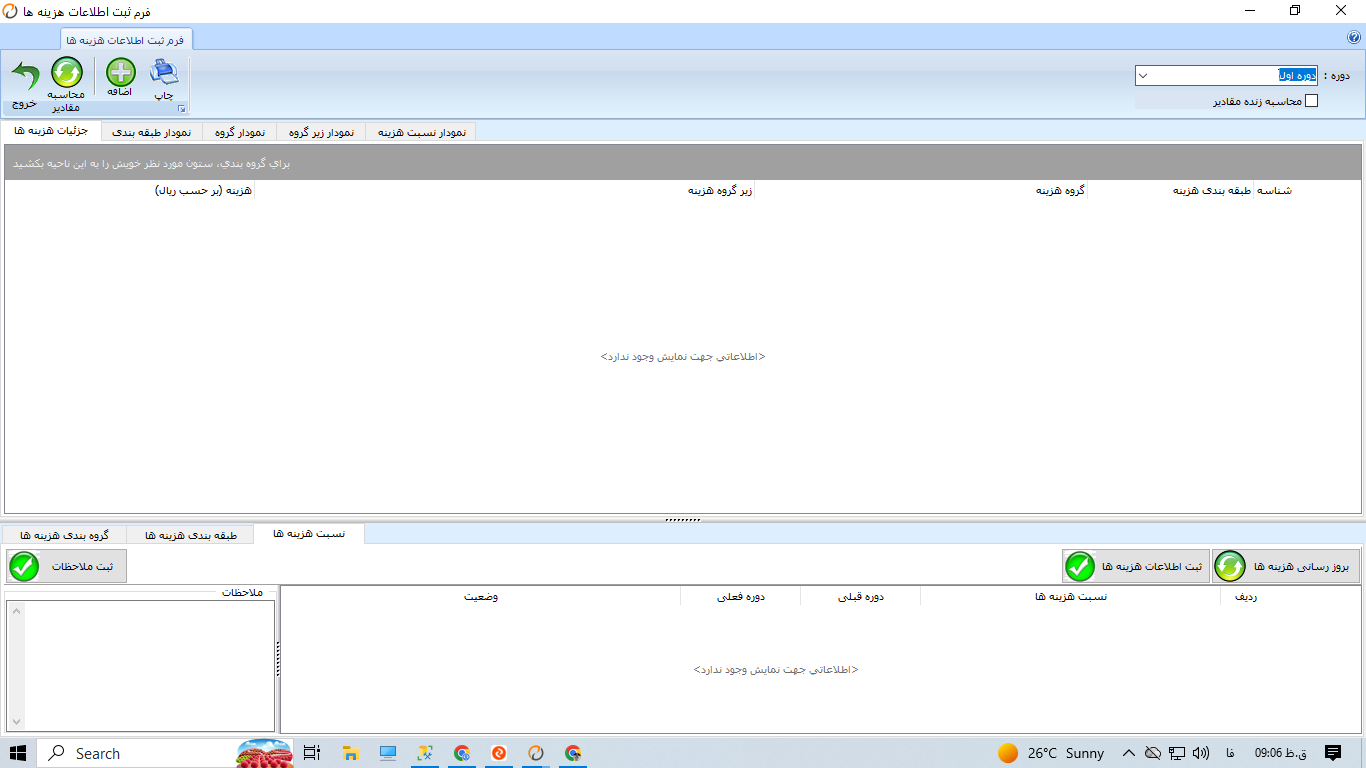Click inside the ملاحظات notes text box
The width and height of the screenshot is (1366, 768).
tap(148, 666)
